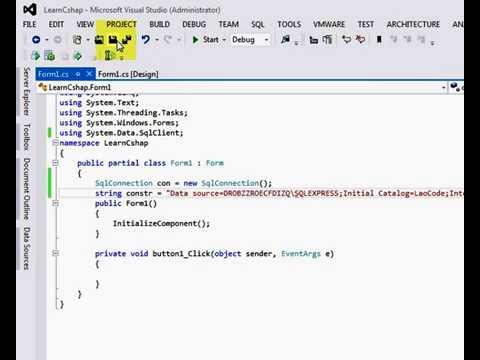The width and height of the screenshot is (480, 360).
Task: Open the VIEW menu
Action: pos(85,24)
